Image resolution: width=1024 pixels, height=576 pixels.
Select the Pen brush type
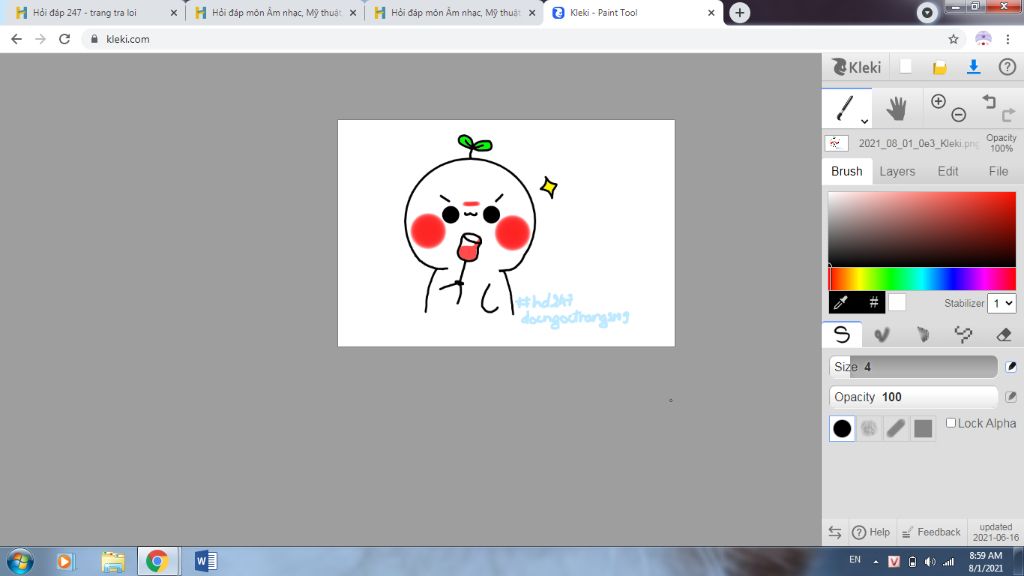pyautogui.click(x=842, y=334)
